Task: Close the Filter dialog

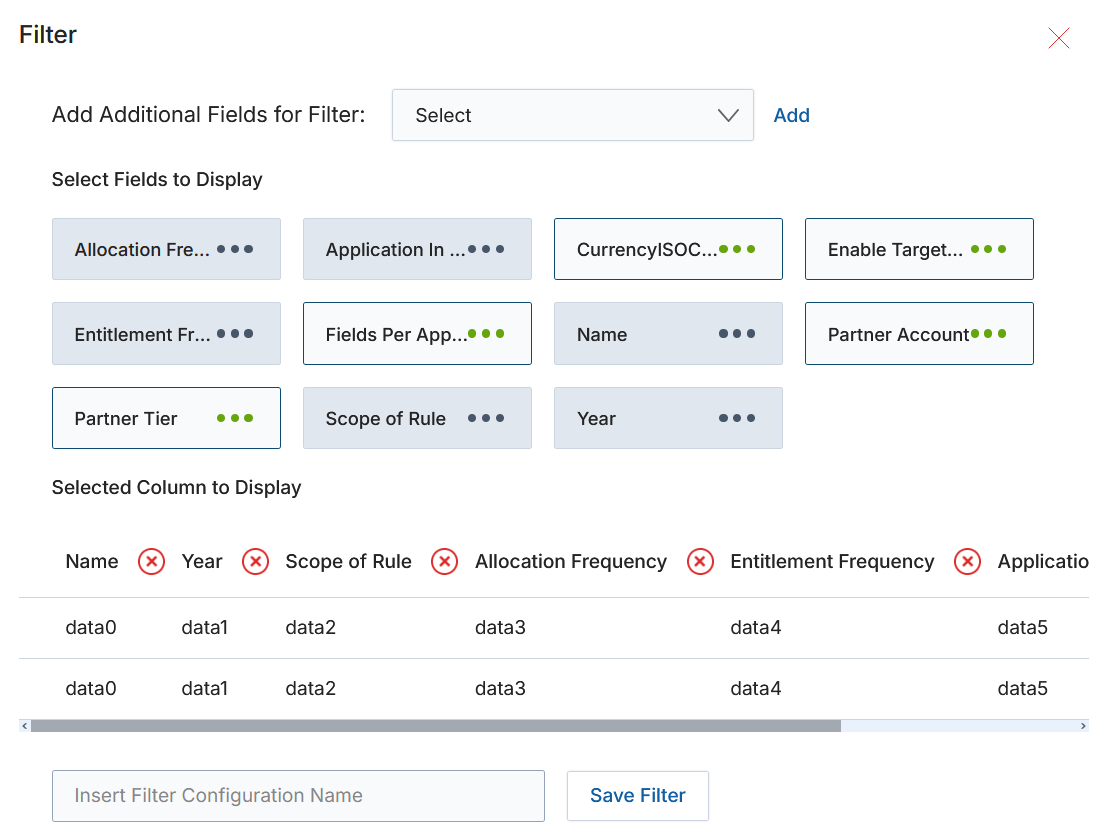Action: (x=1058, y=38)
